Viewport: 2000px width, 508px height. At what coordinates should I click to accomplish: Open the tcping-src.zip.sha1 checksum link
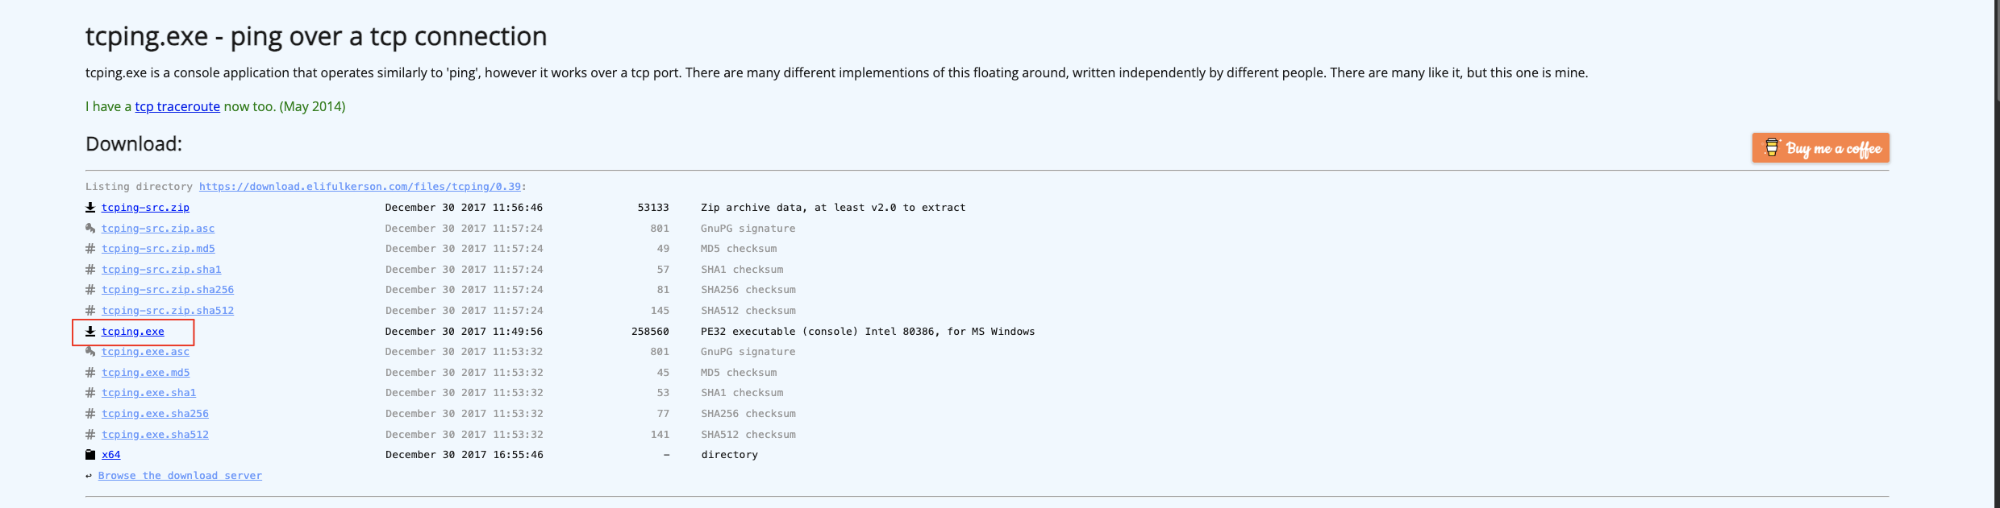coord(161,270)
